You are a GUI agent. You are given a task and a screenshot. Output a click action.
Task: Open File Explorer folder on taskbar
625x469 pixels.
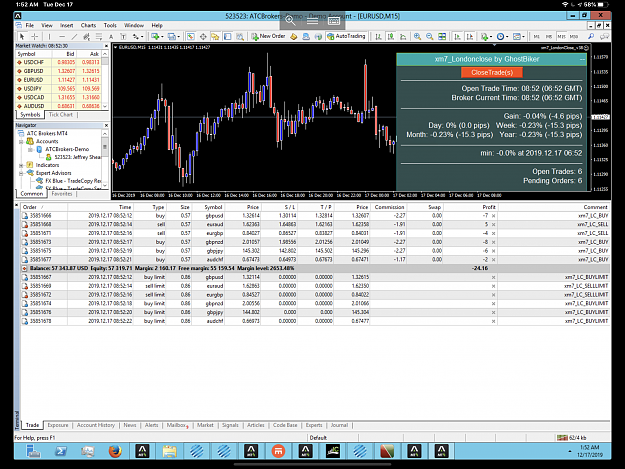(169, 451)
